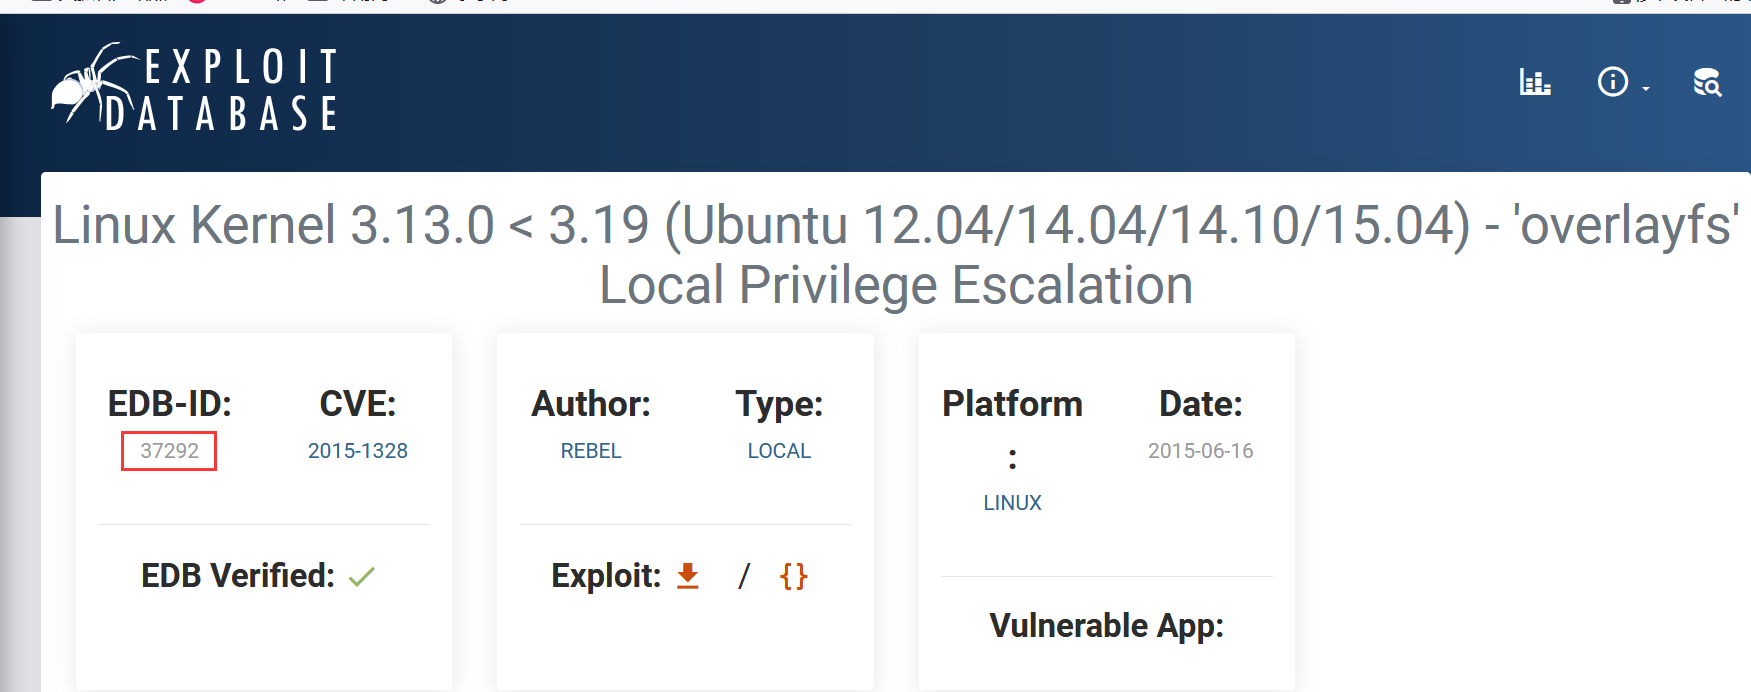Select EDB-ID value 37292
The image size is (1751, 692).
coord(169,451)
